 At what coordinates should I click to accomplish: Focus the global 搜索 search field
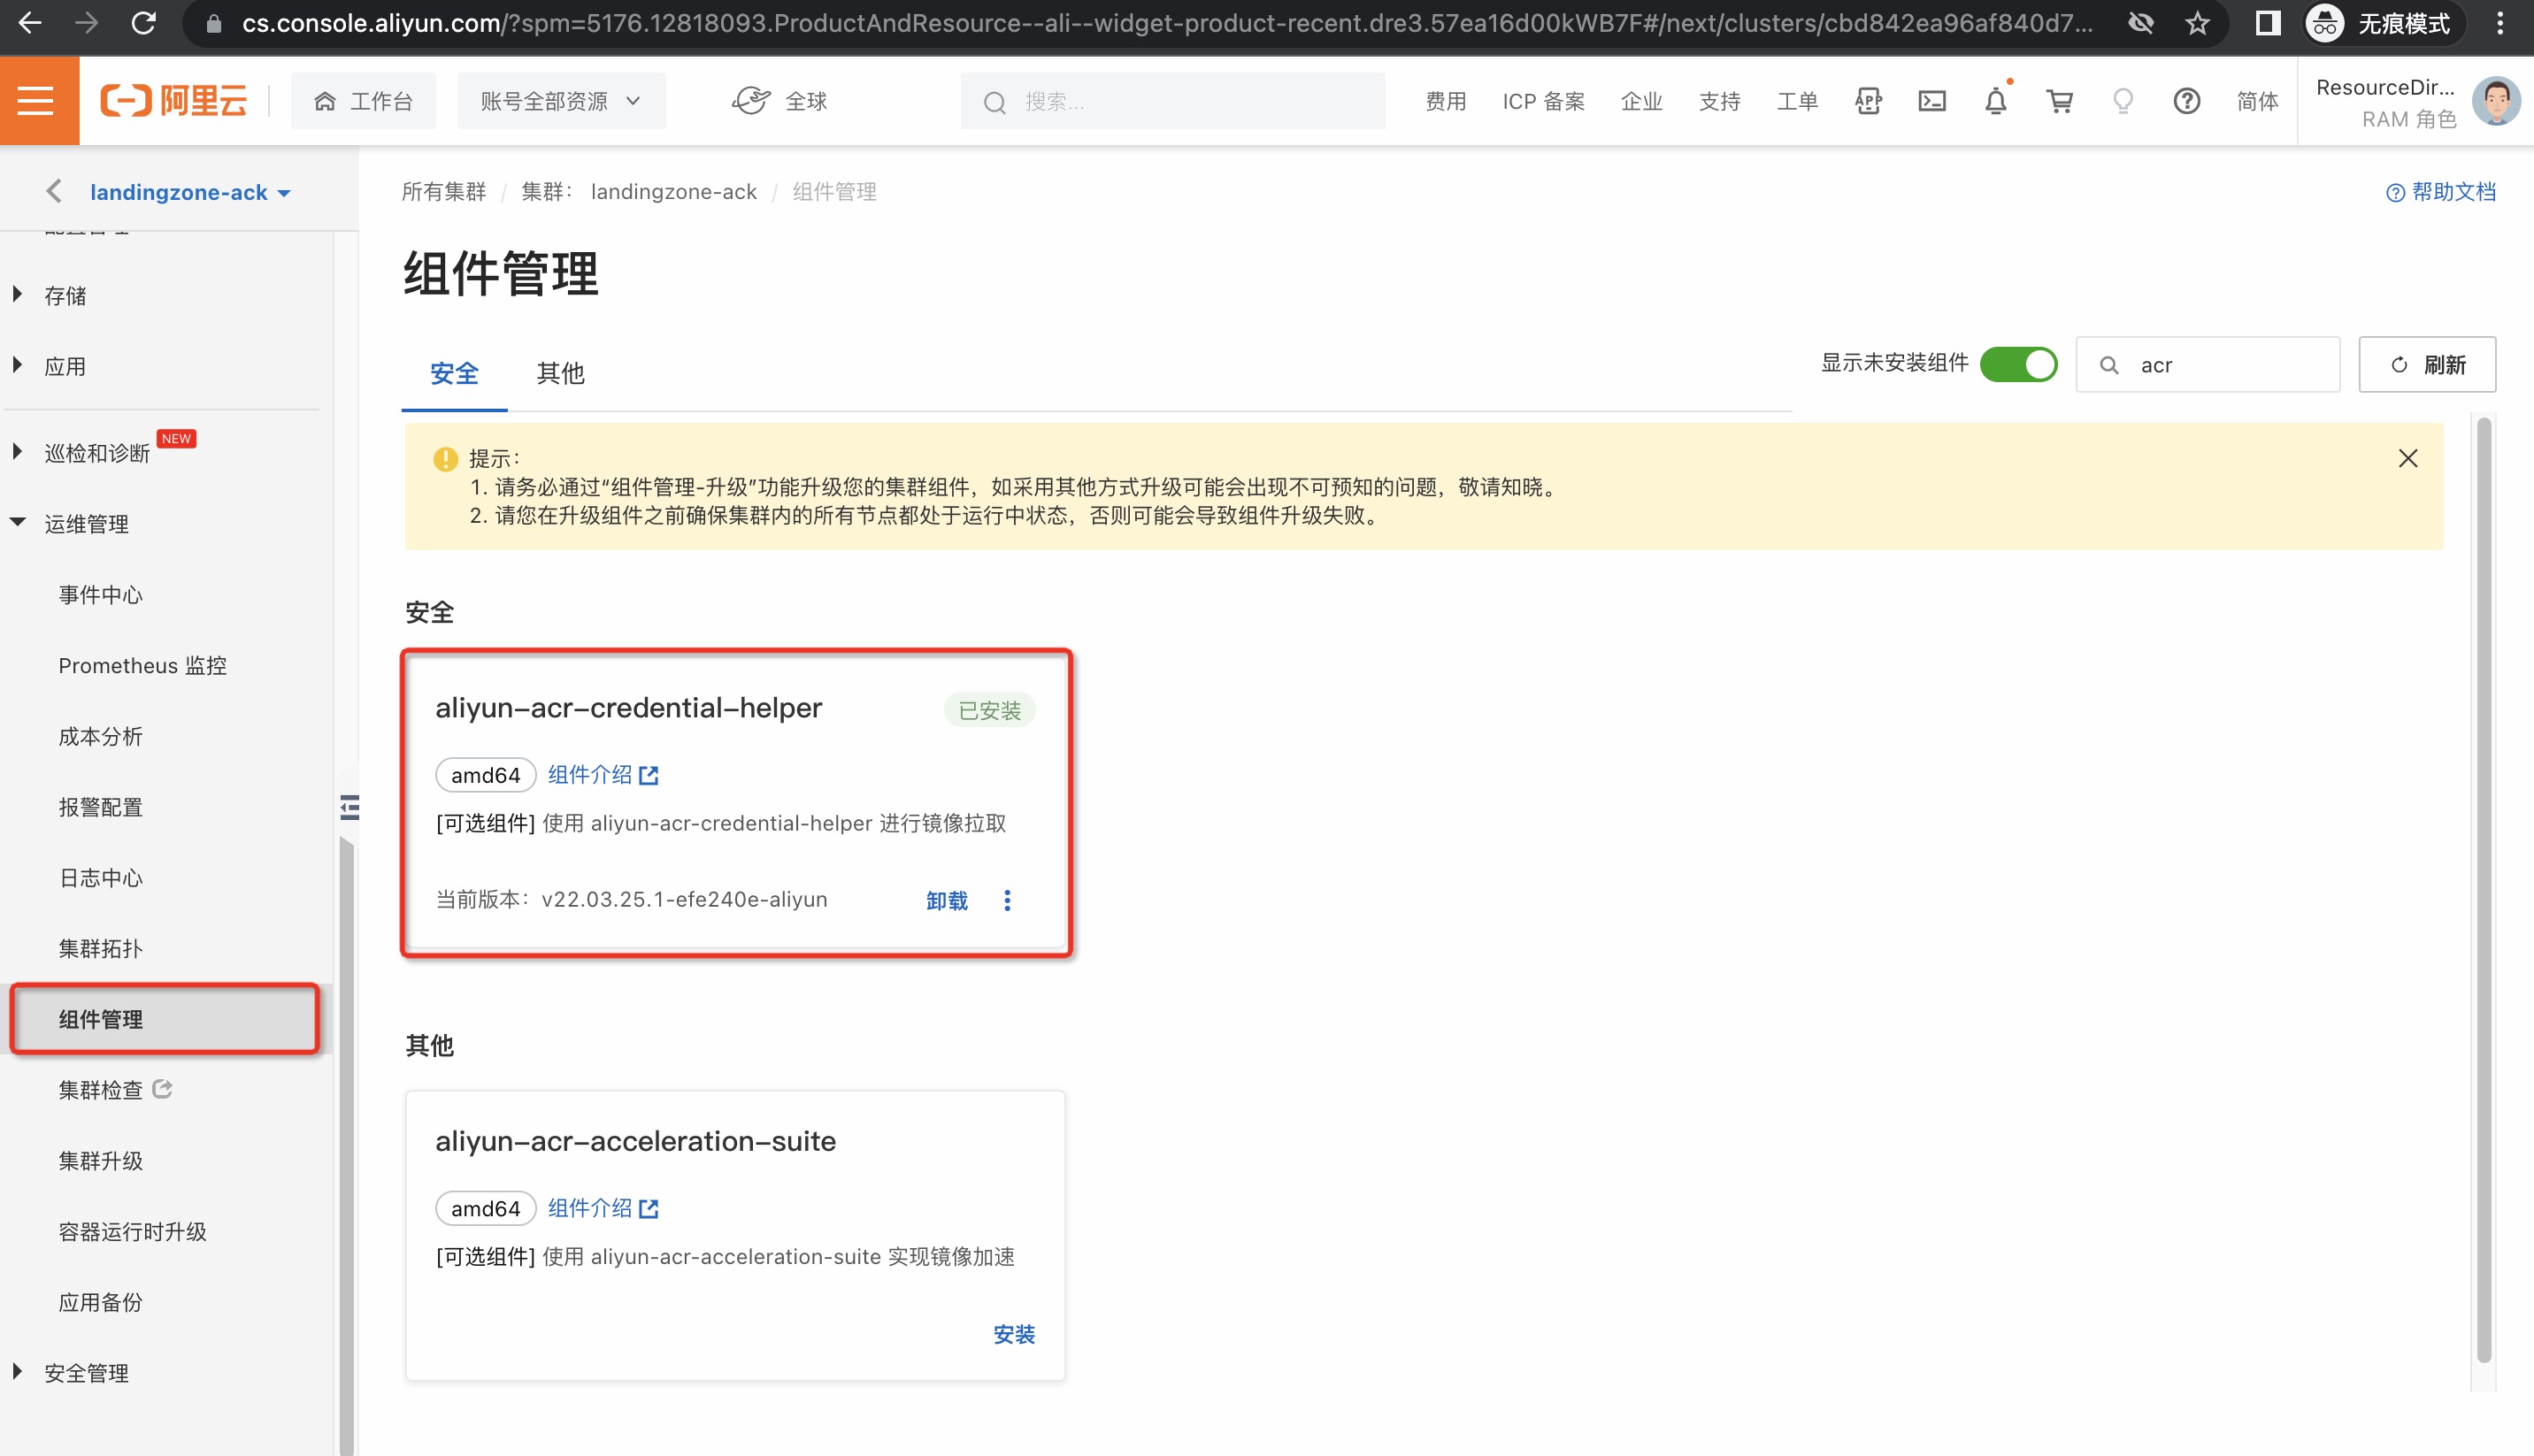click(1172, 101)
